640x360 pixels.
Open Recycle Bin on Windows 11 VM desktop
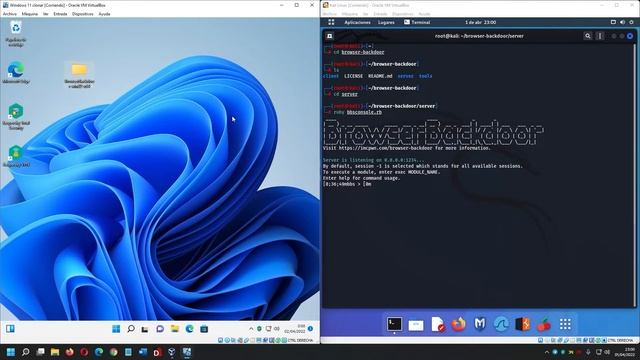(16, 34)
